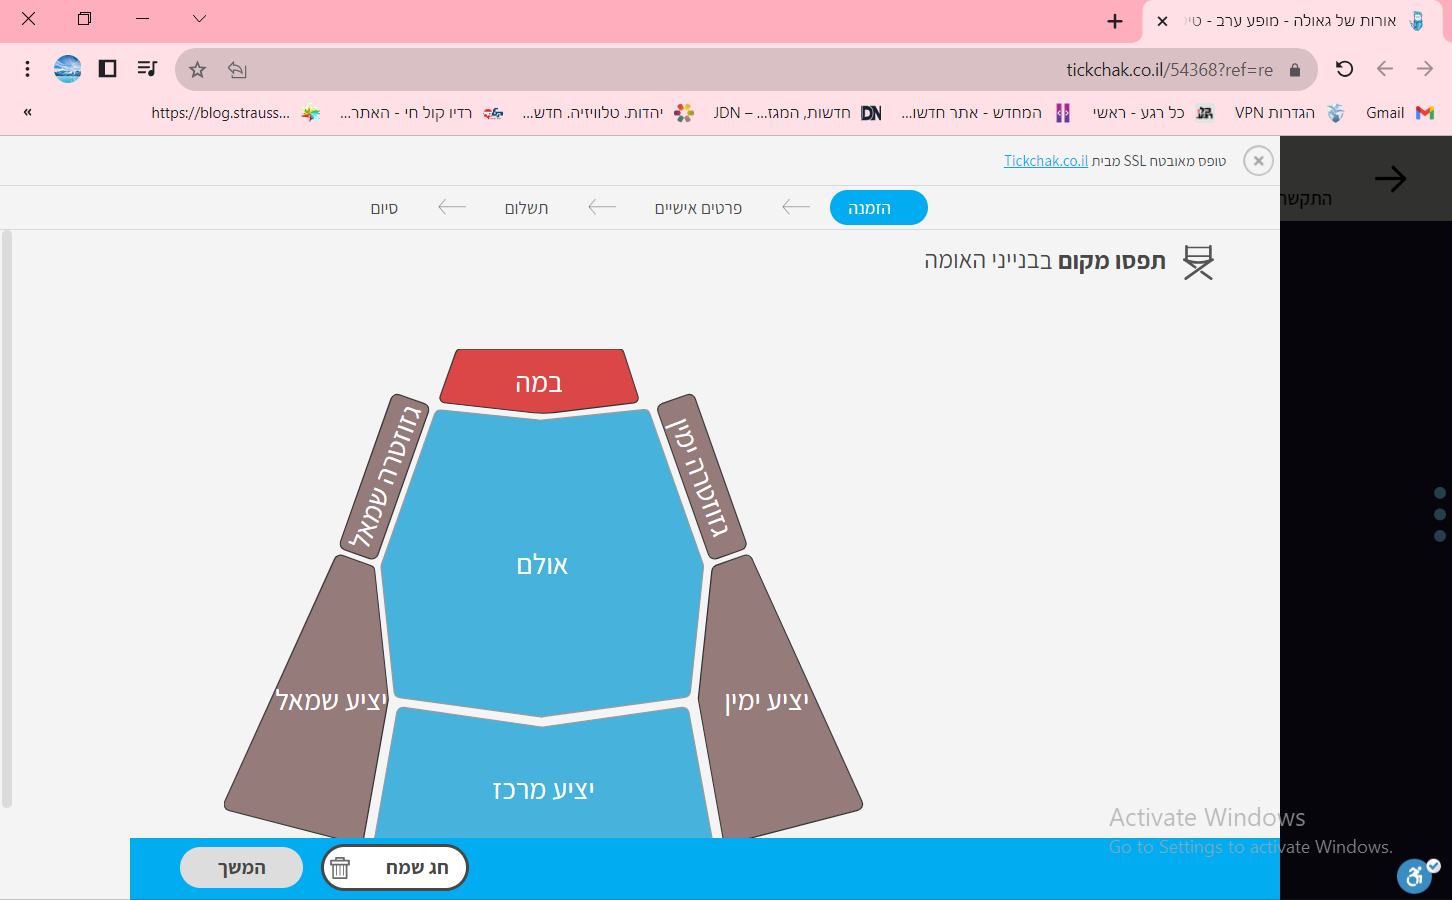This screenshot has width=1452, height=900.
Task: Open the Chrome three-dot menu
Action: coord(28,69)
